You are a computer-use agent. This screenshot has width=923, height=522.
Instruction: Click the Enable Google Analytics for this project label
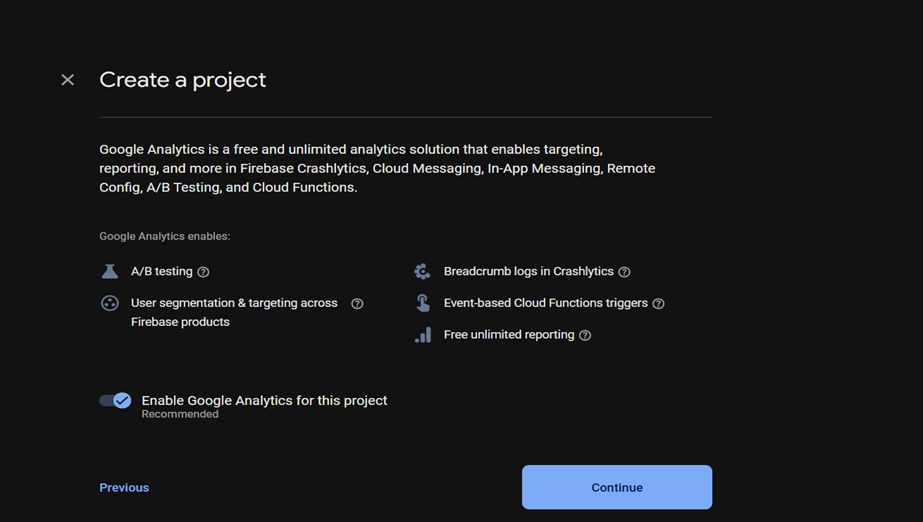coord(264,400)
